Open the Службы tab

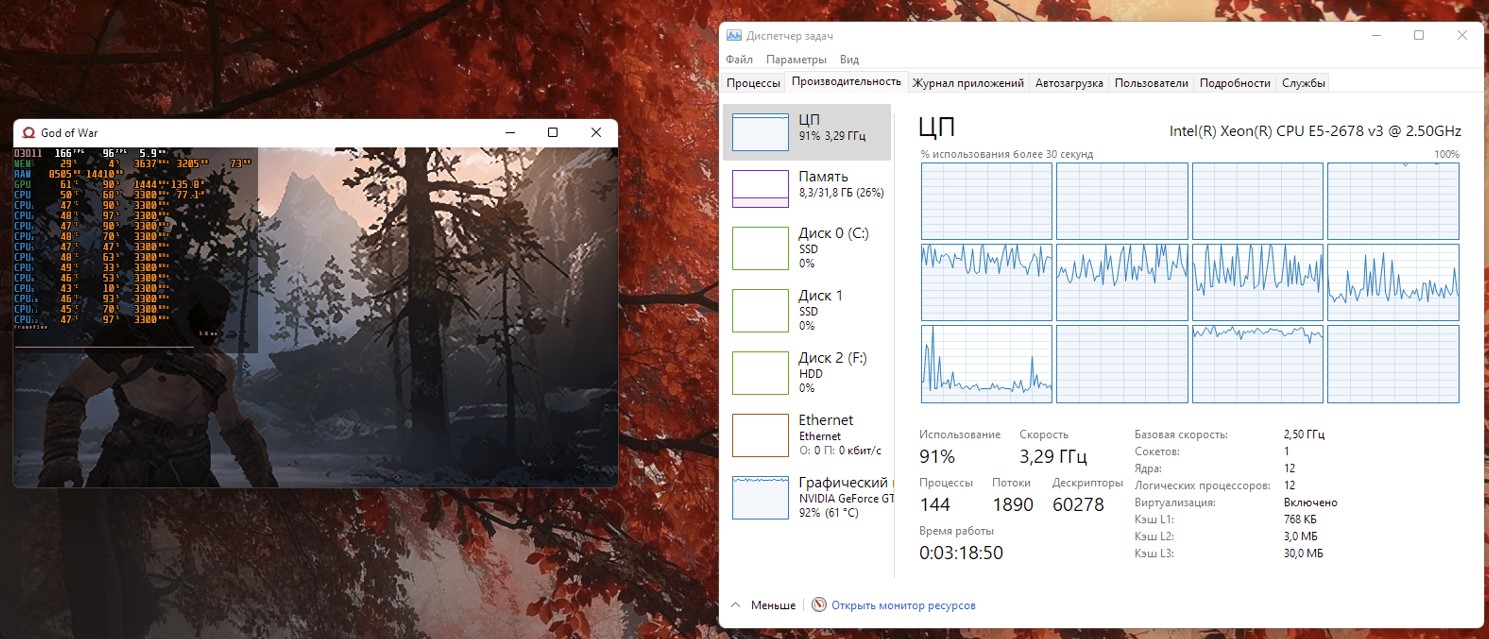coord(1304,83)
